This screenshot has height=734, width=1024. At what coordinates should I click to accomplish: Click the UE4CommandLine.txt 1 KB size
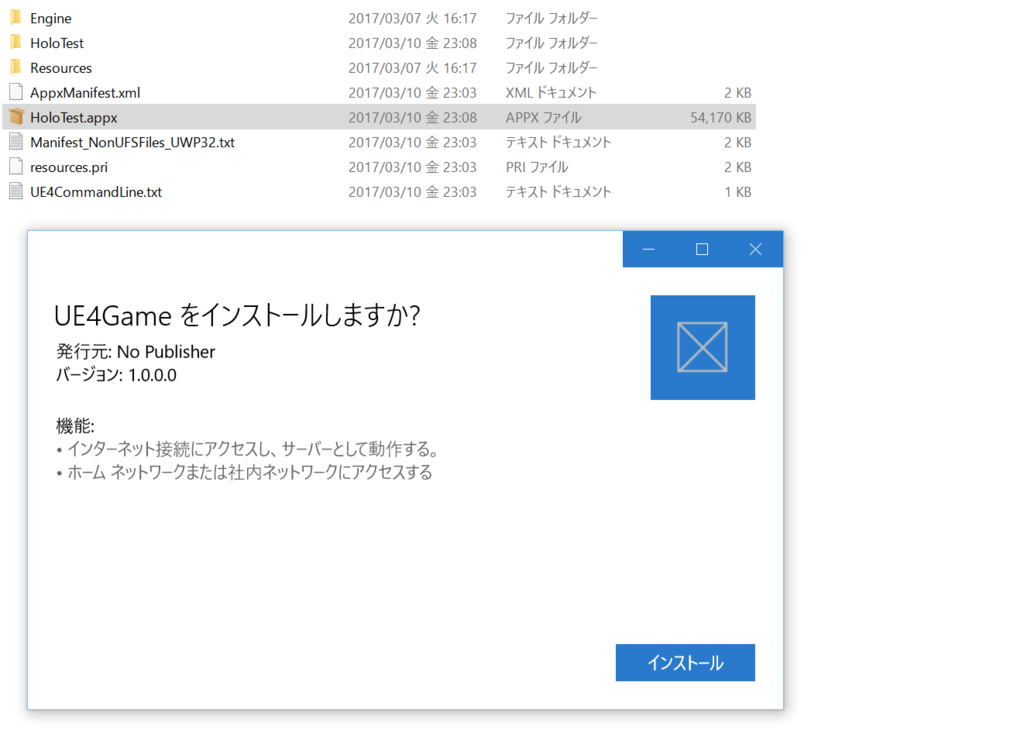pos(738,192)
